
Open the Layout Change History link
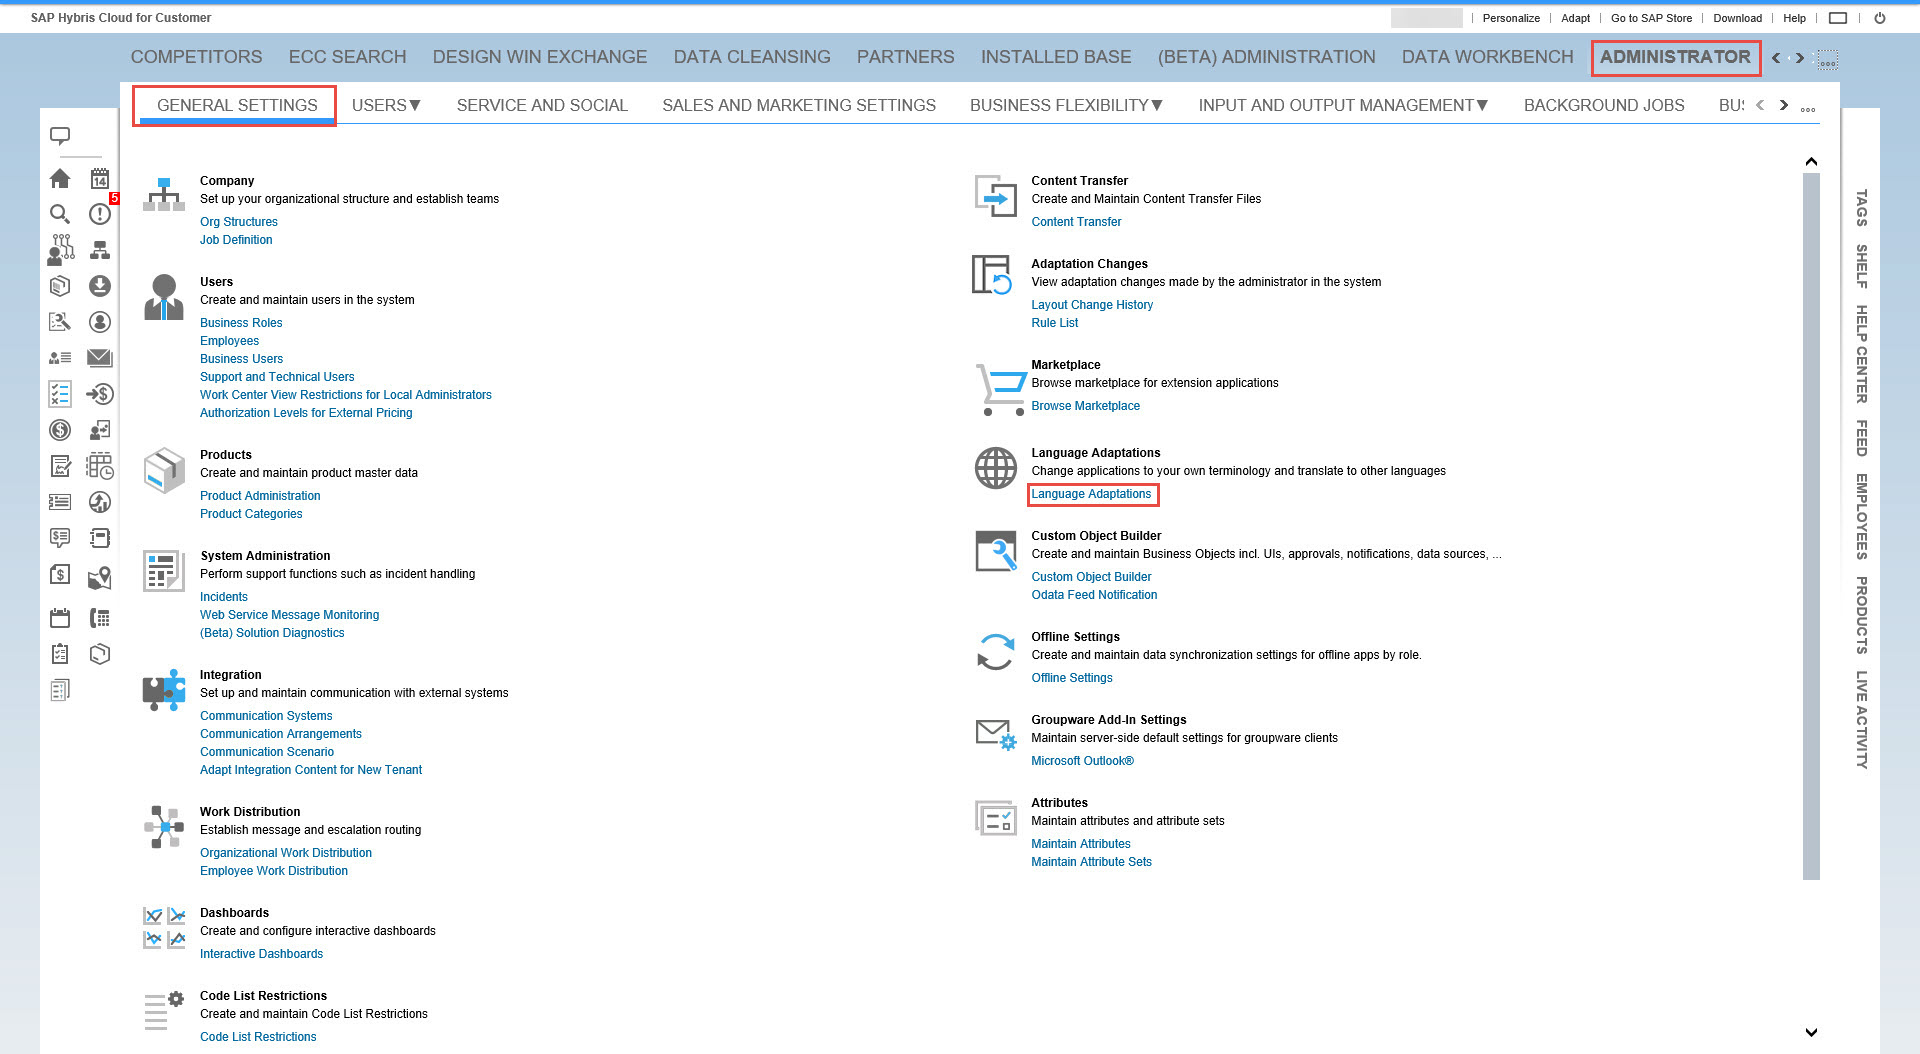point(1092,305)
